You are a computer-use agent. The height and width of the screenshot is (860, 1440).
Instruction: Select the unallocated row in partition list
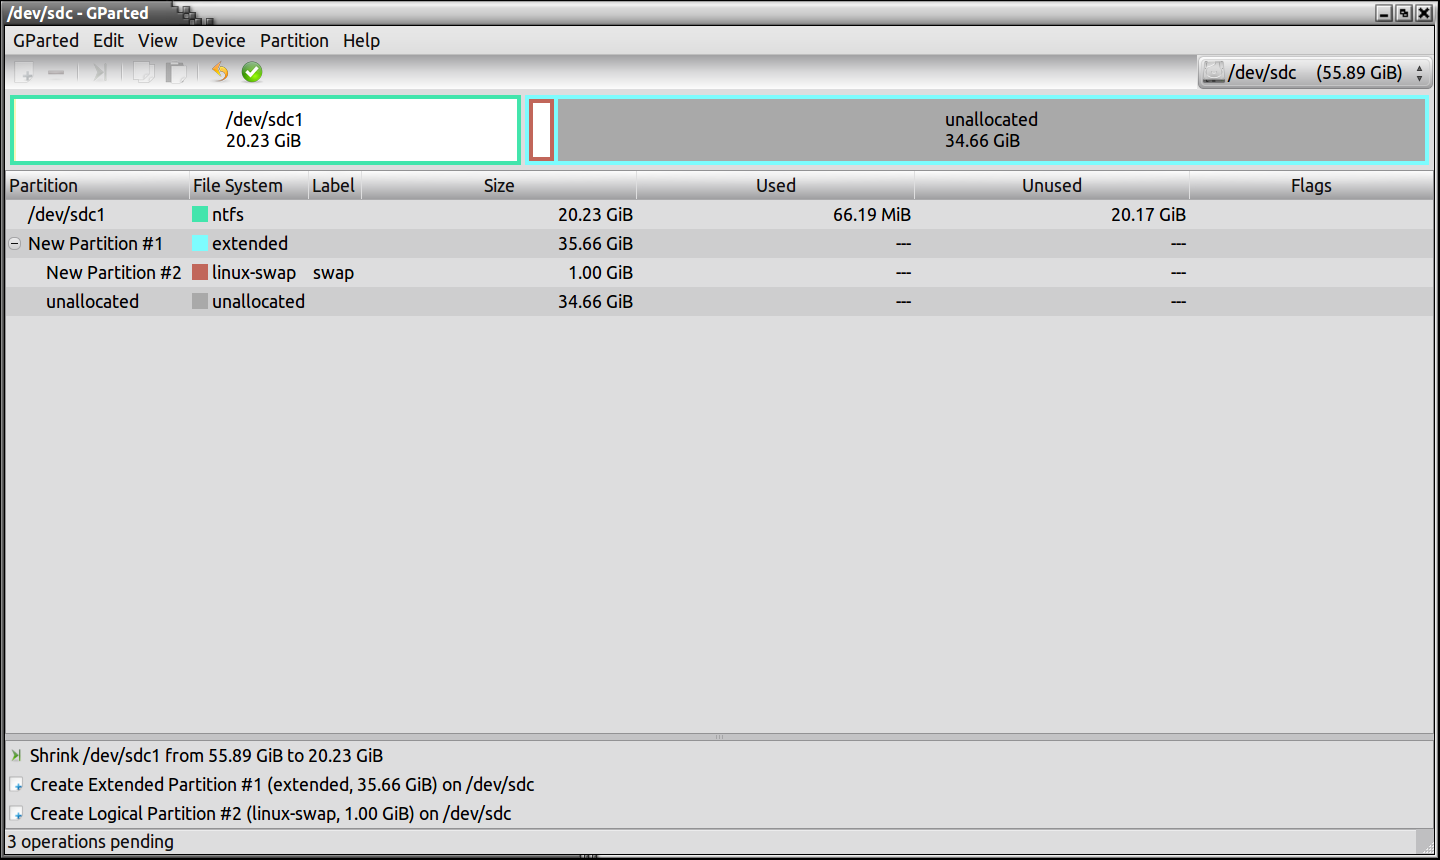click(719, 302)
